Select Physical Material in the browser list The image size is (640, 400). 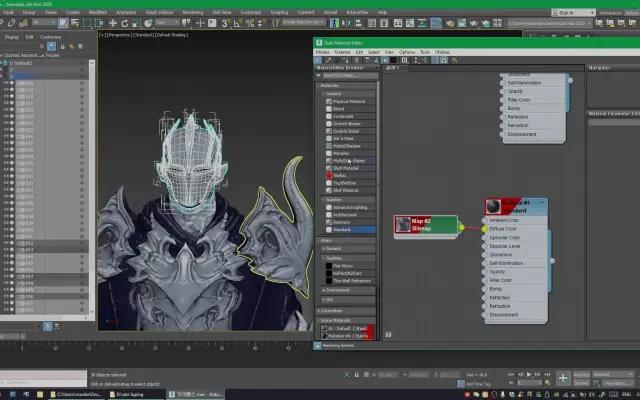pyautogui.click(x=351, y=102)
